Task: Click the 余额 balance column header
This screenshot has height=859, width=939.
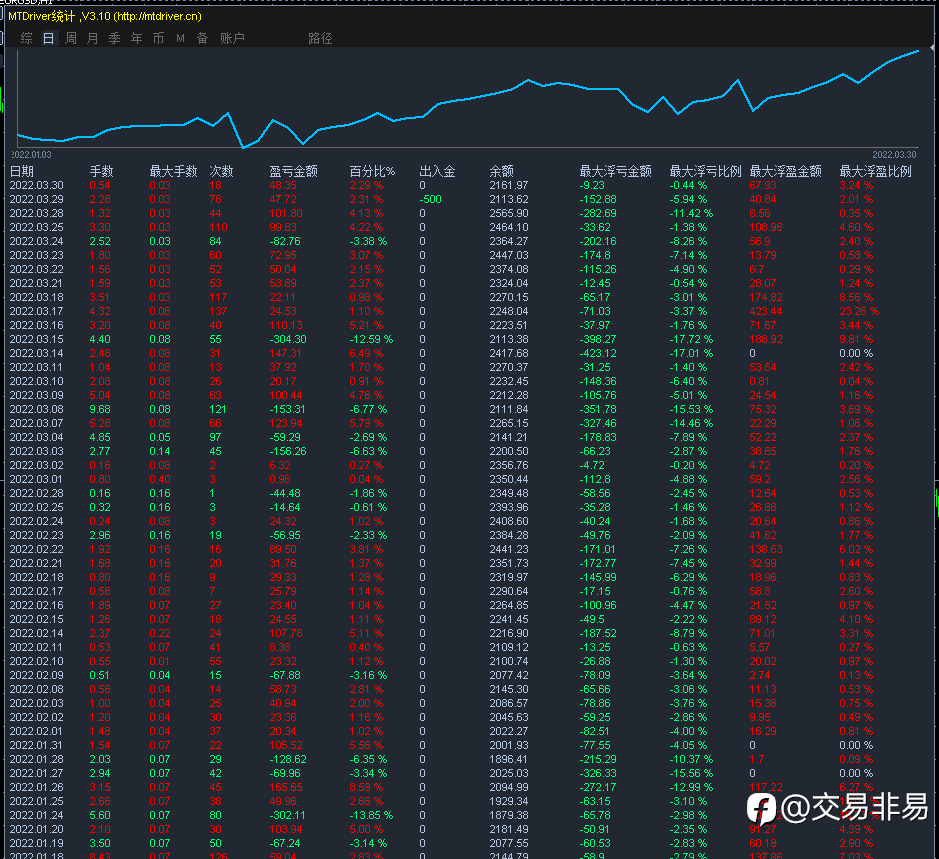Action: (502, 171)
